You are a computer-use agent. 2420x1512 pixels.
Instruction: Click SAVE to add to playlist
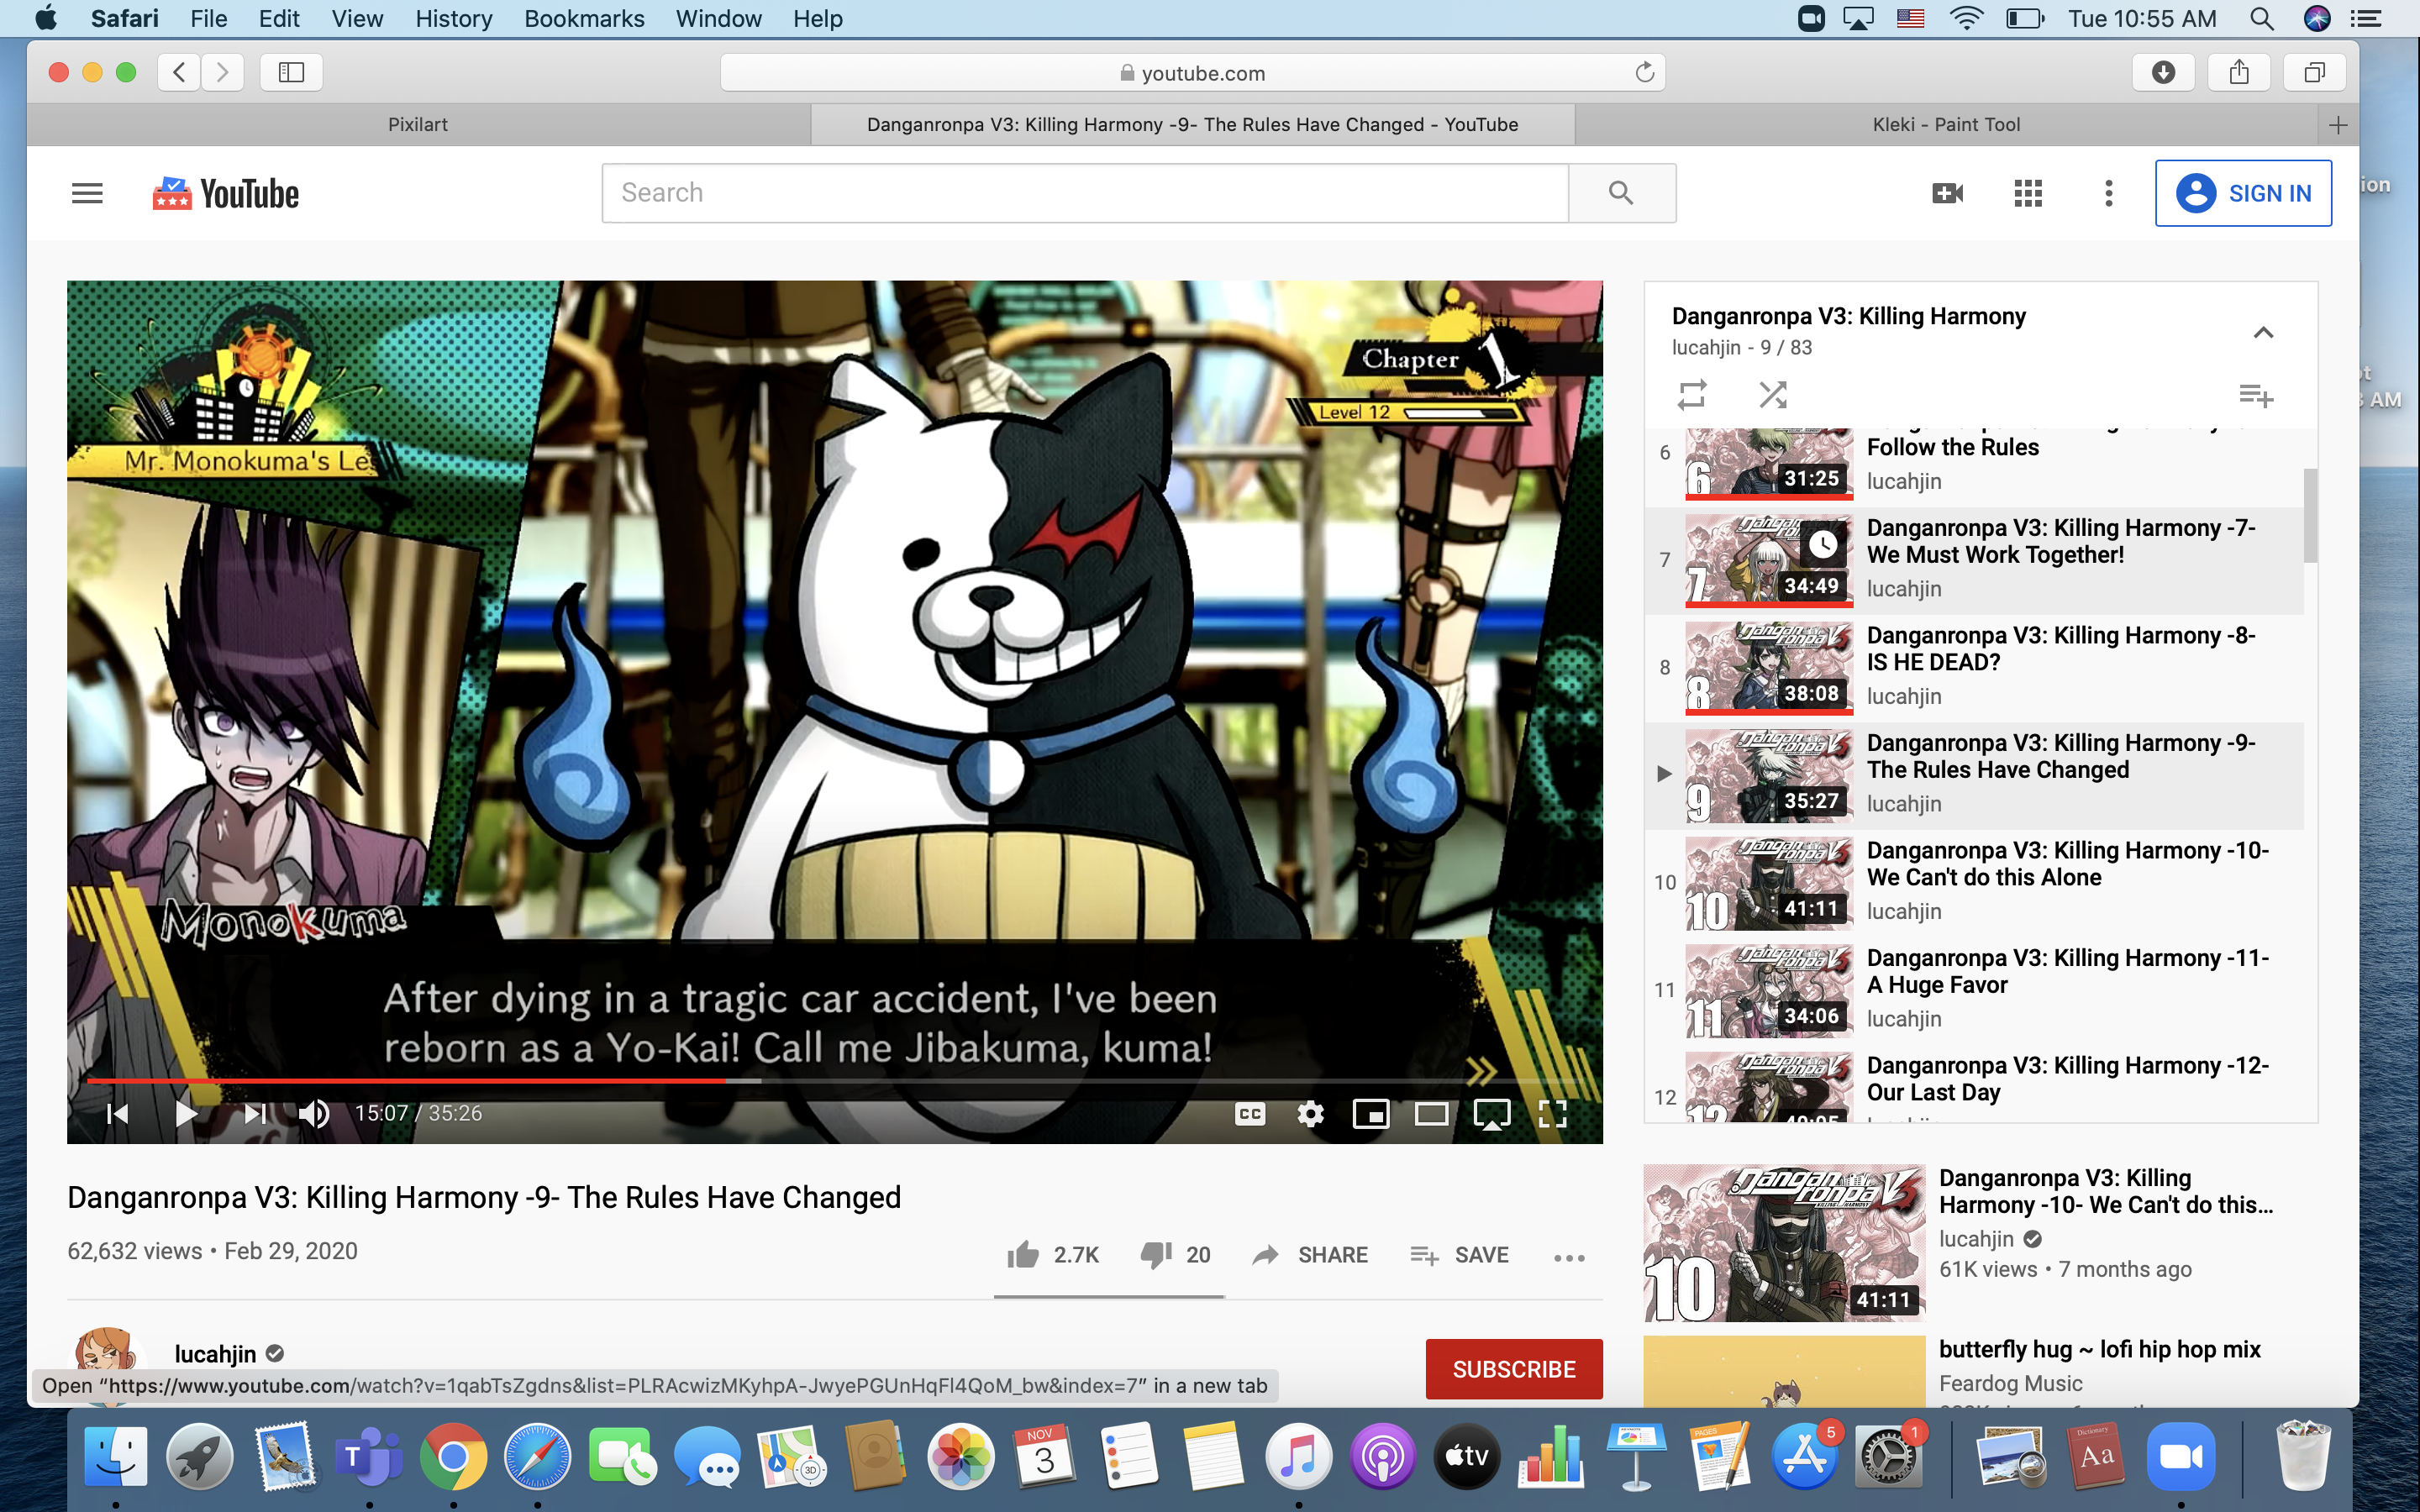pos(1459,1255)
